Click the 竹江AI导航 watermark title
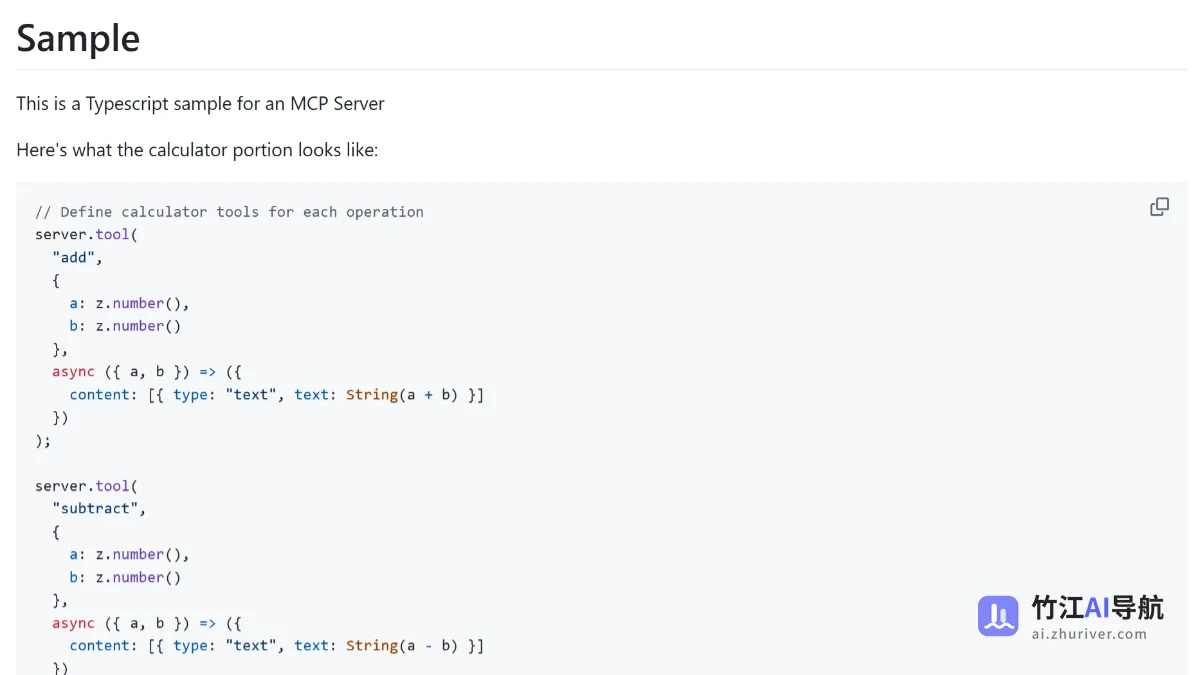Image resolution: width=1200 pixels, height=675 pixels. tap(1097, 608)
